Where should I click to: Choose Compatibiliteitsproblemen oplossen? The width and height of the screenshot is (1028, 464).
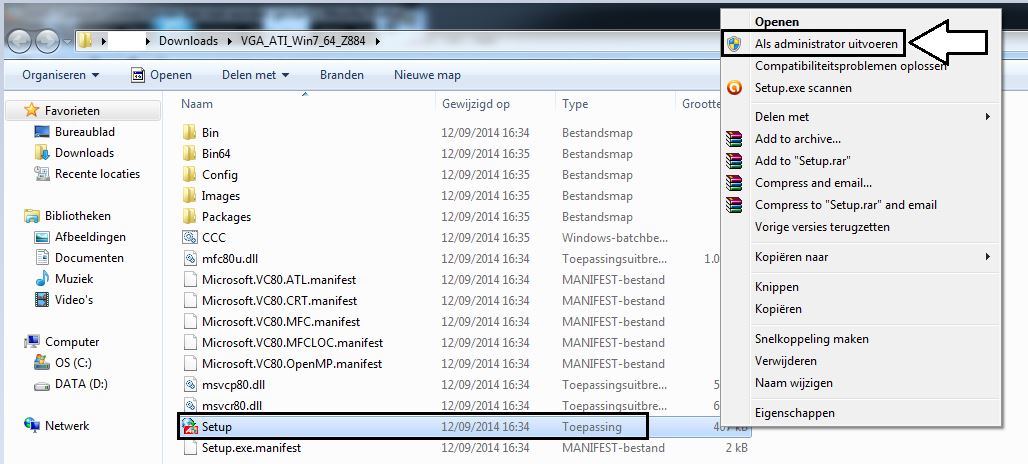pos(850,66)
